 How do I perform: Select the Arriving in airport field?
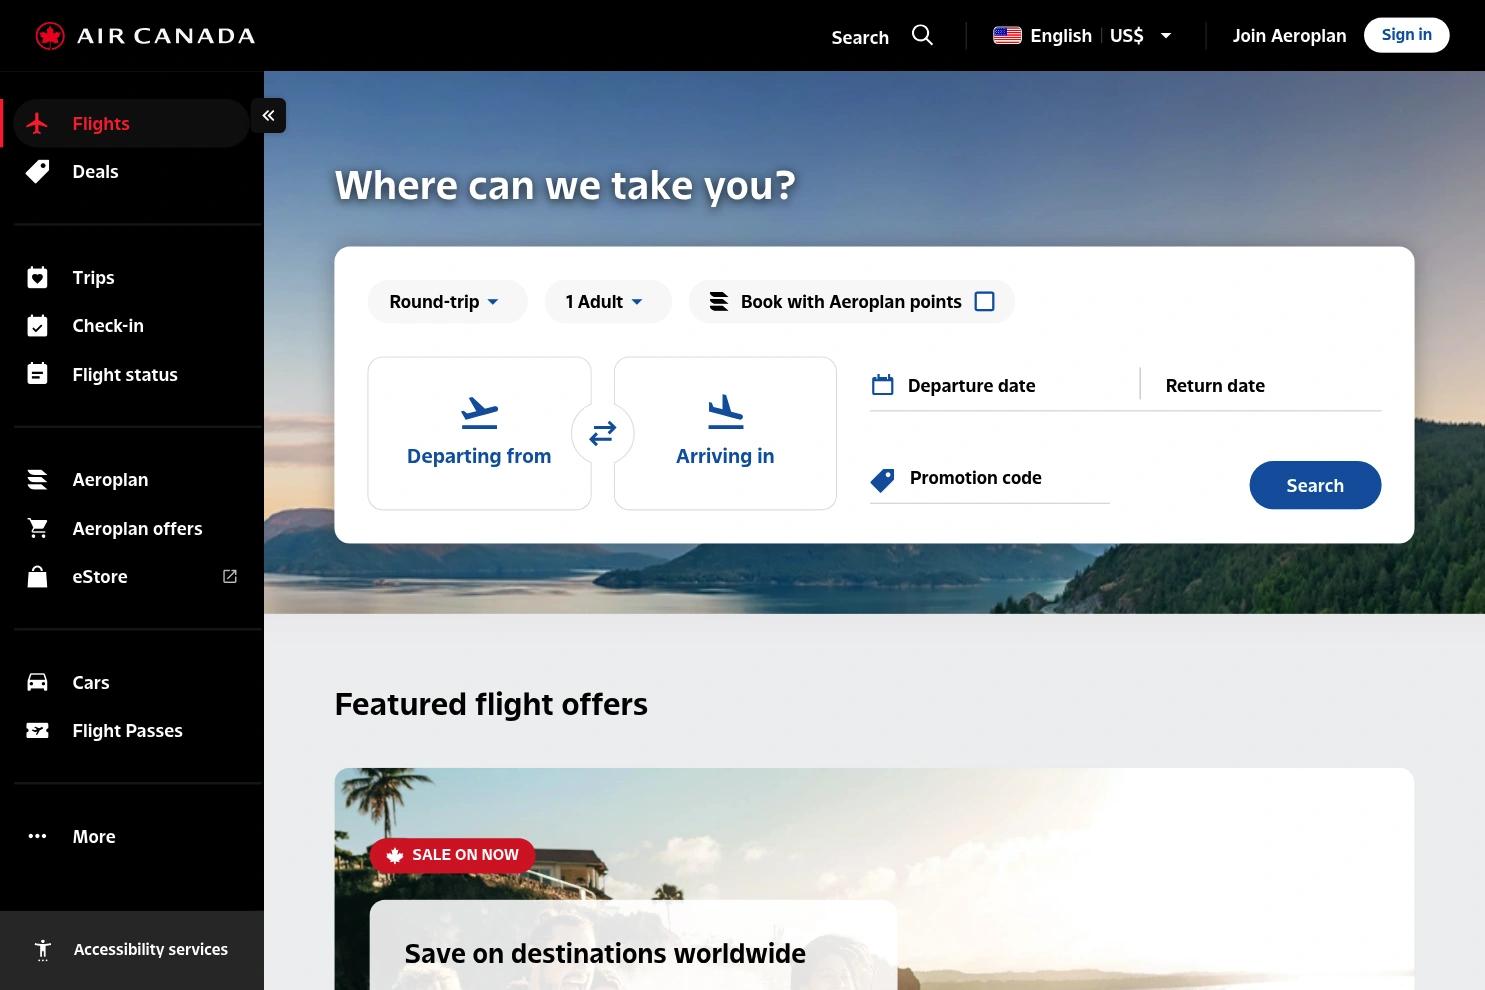pyautogui.click(x=725, y=433)
